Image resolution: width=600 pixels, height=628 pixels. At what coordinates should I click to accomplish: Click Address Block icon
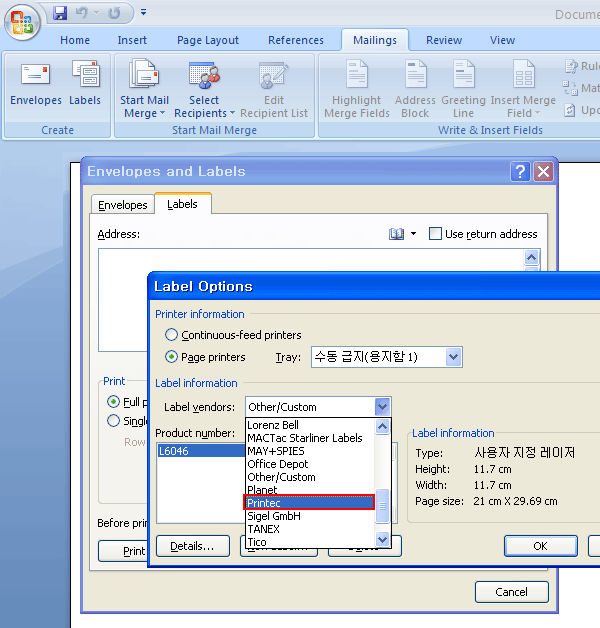415,89
